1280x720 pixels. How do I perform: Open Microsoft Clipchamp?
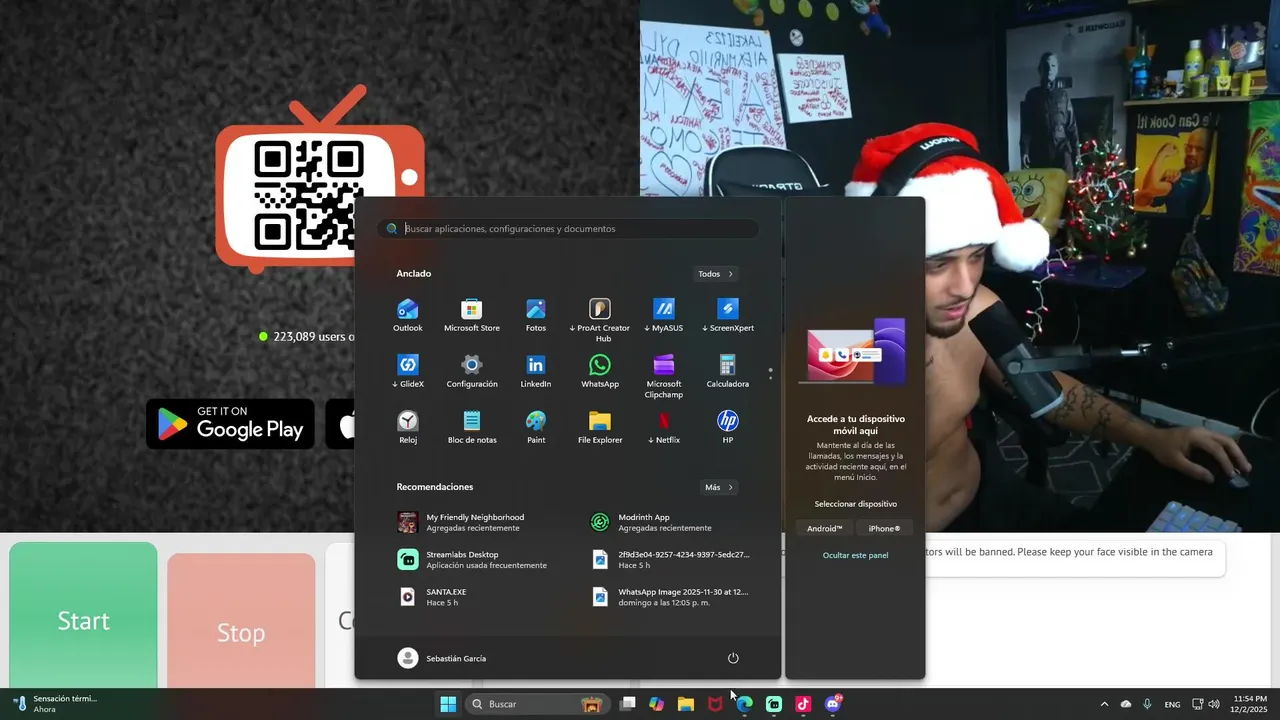pos(664,376)
